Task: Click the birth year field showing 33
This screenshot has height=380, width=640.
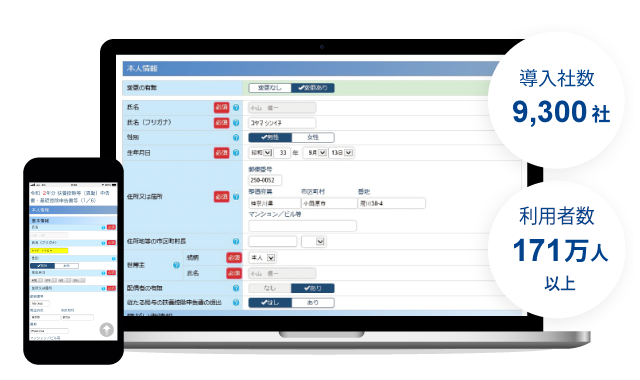Action: [282, 153]
